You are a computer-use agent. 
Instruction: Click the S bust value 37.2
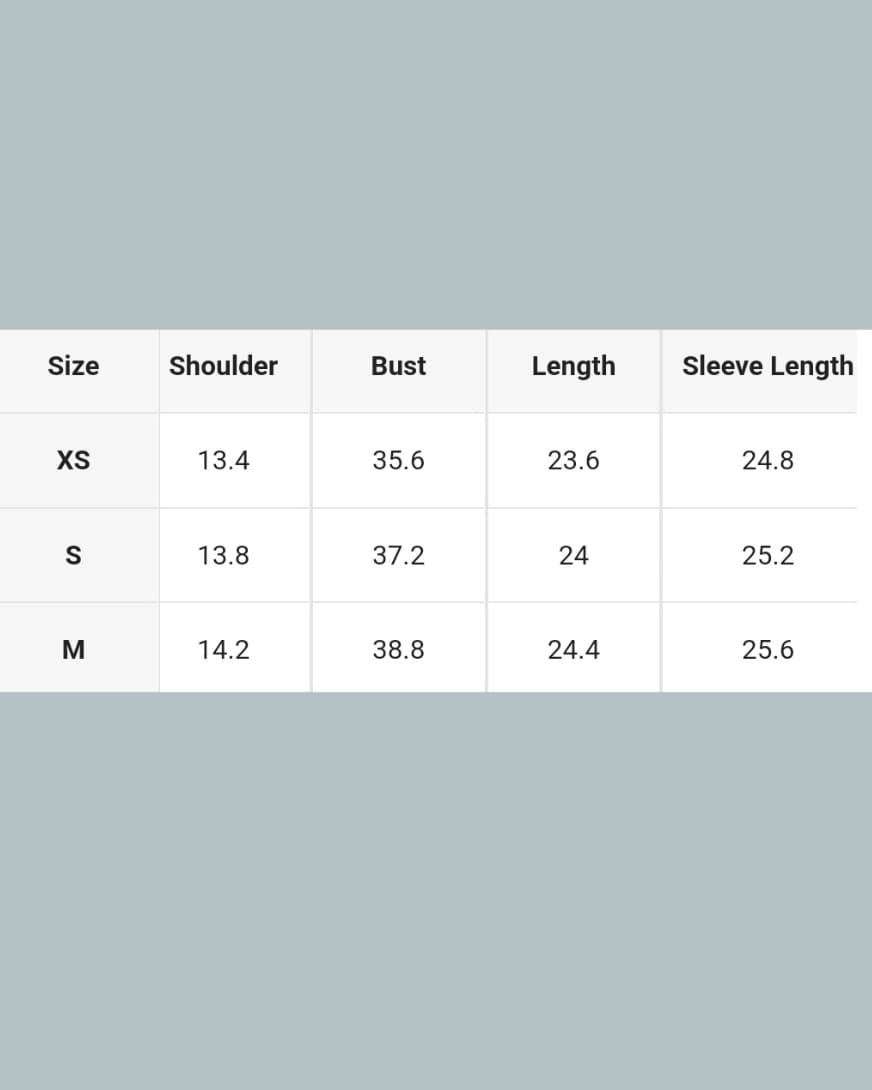(398, 555)
